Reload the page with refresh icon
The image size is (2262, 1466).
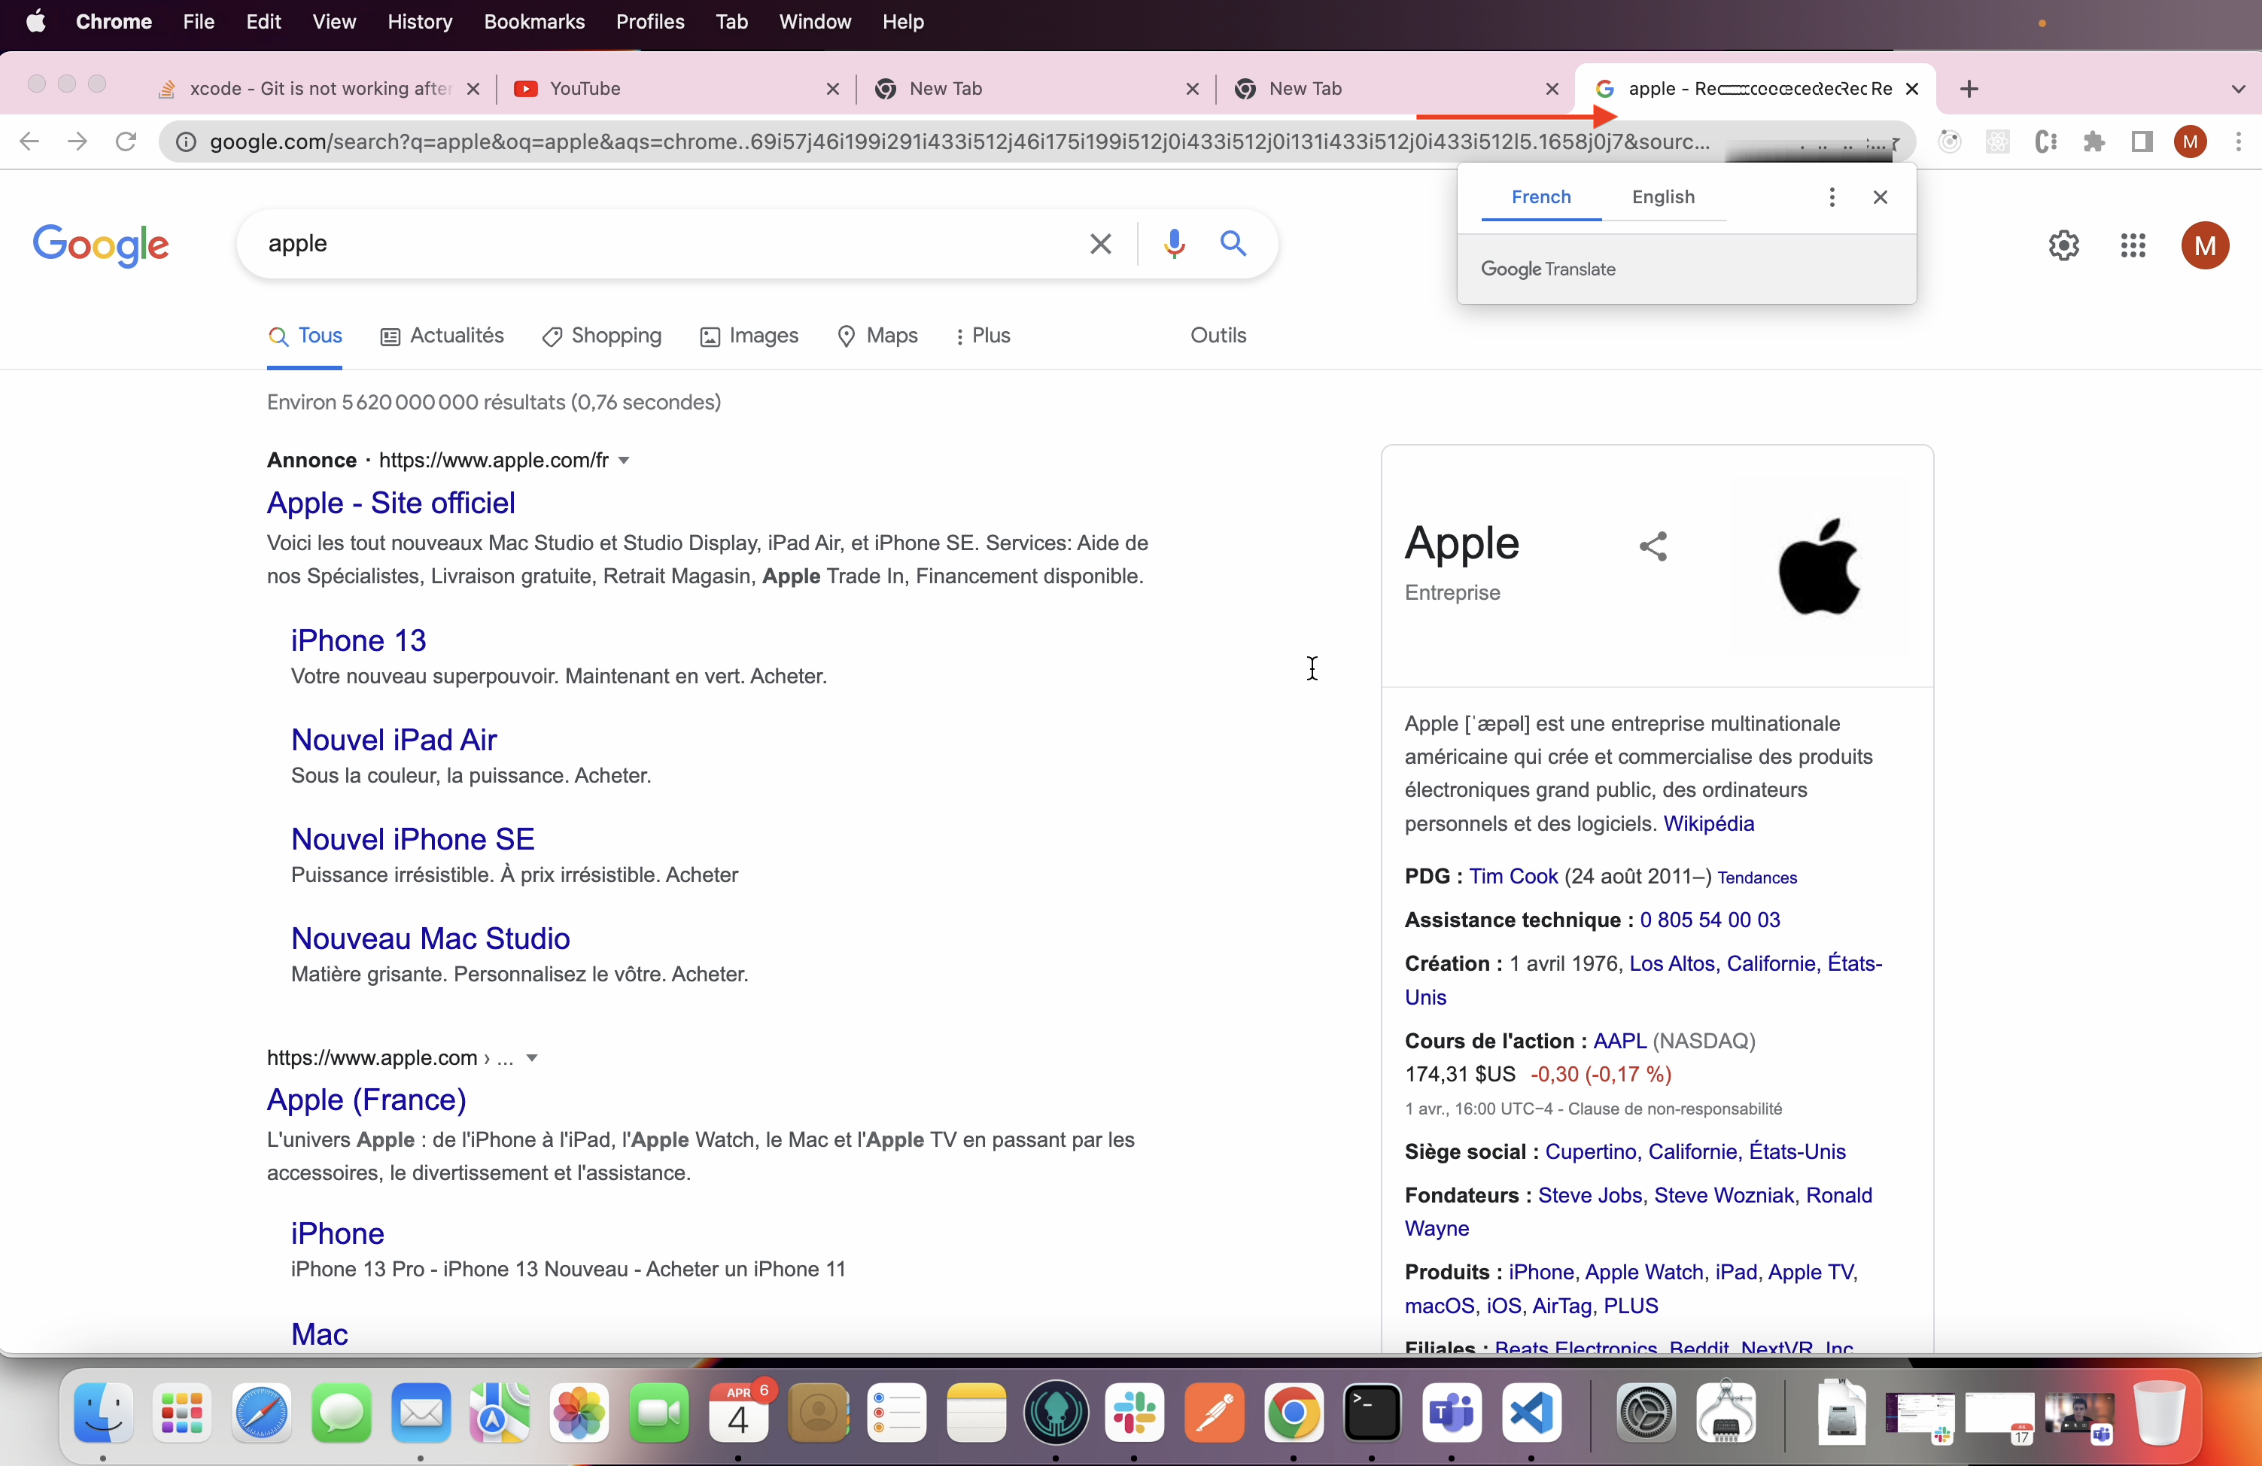tap(125, 141)
